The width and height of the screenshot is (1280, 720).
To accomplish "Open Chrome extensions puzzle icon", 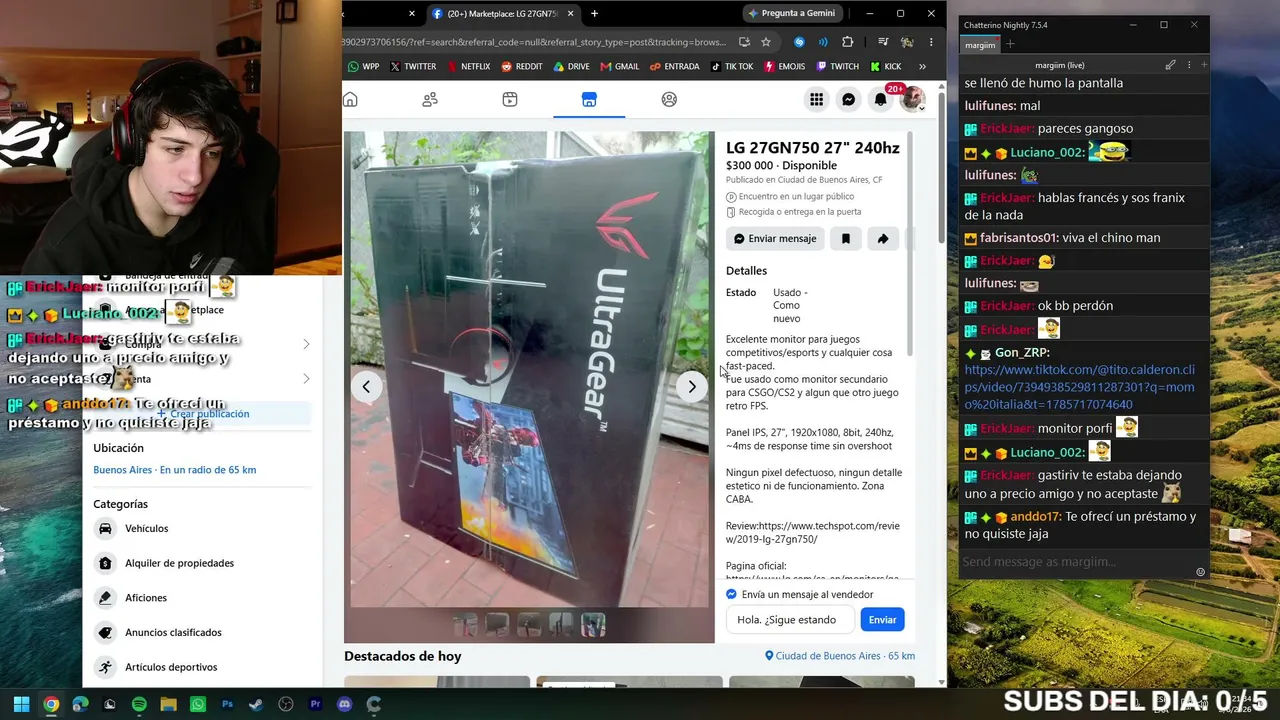I will [848, 42].
